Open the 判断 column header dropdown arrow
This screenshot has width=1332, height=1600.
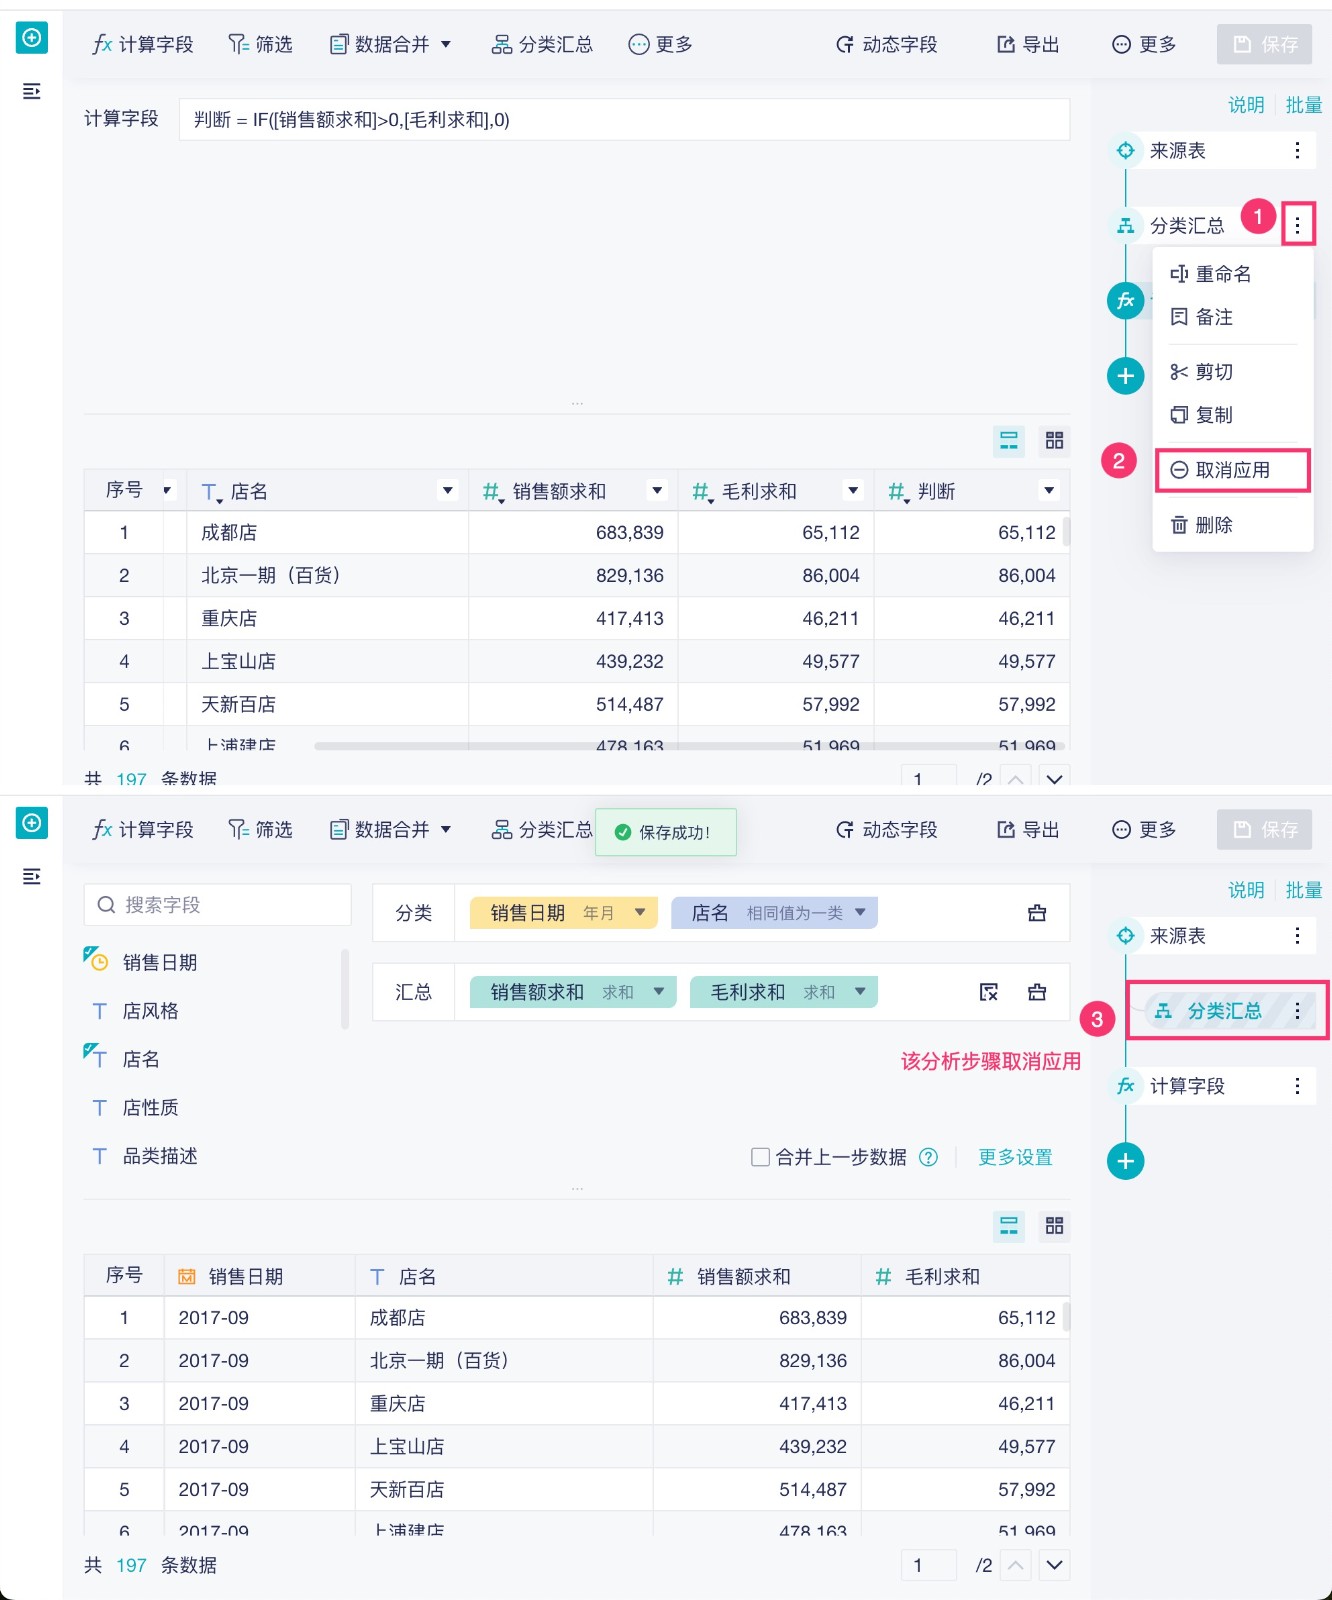point(1049,490)
